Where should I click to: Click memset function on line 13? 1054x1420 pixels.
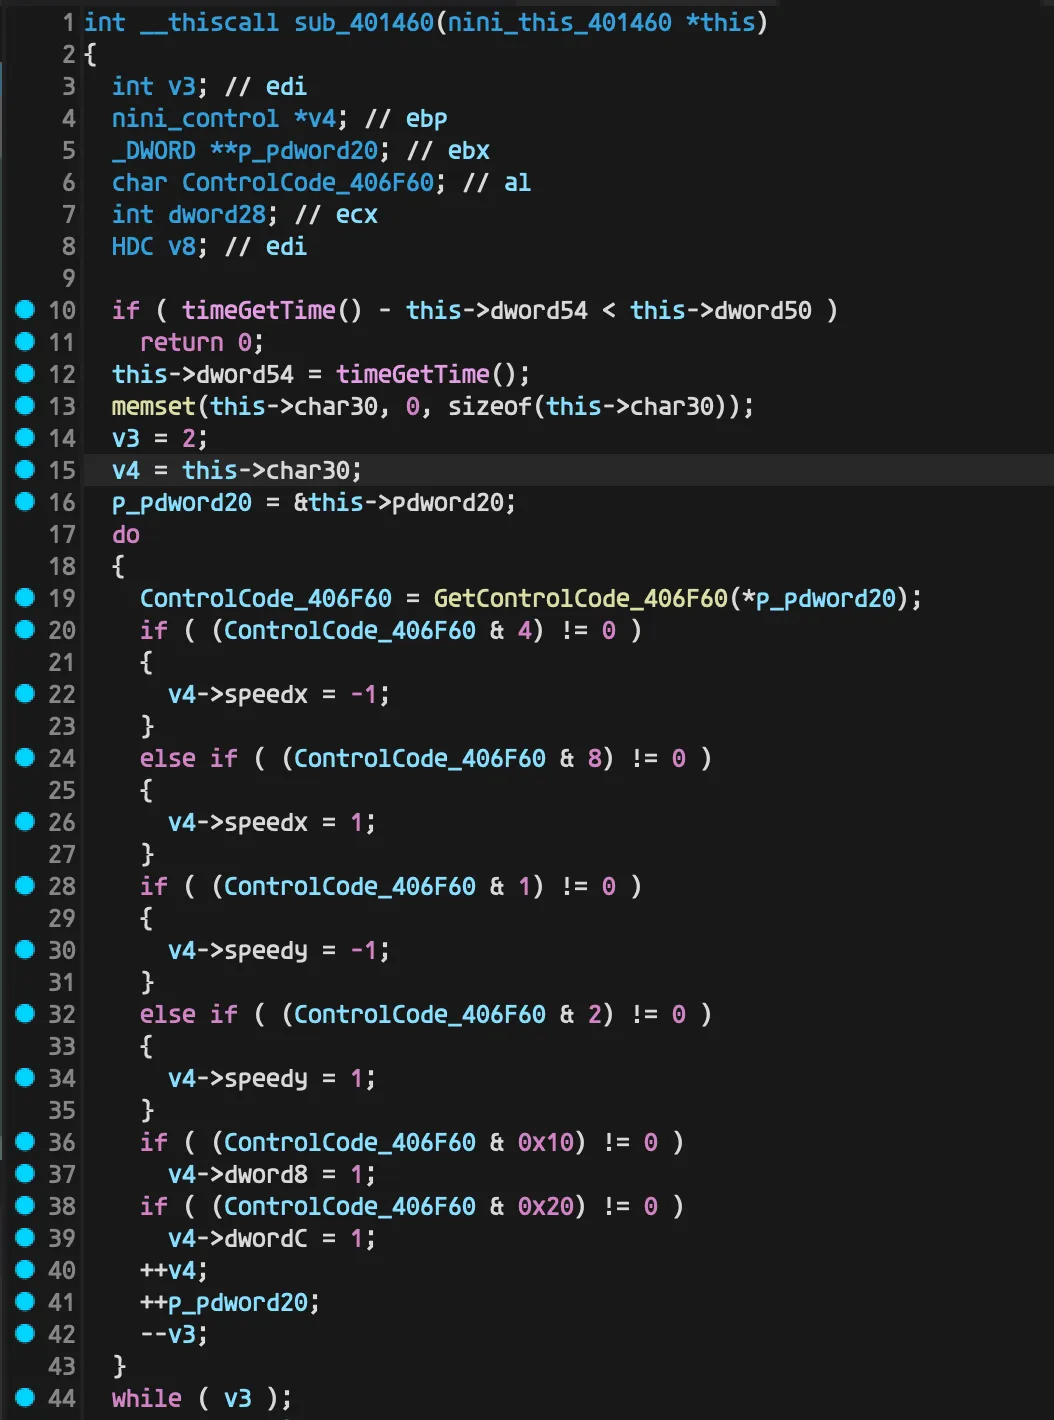153,406
